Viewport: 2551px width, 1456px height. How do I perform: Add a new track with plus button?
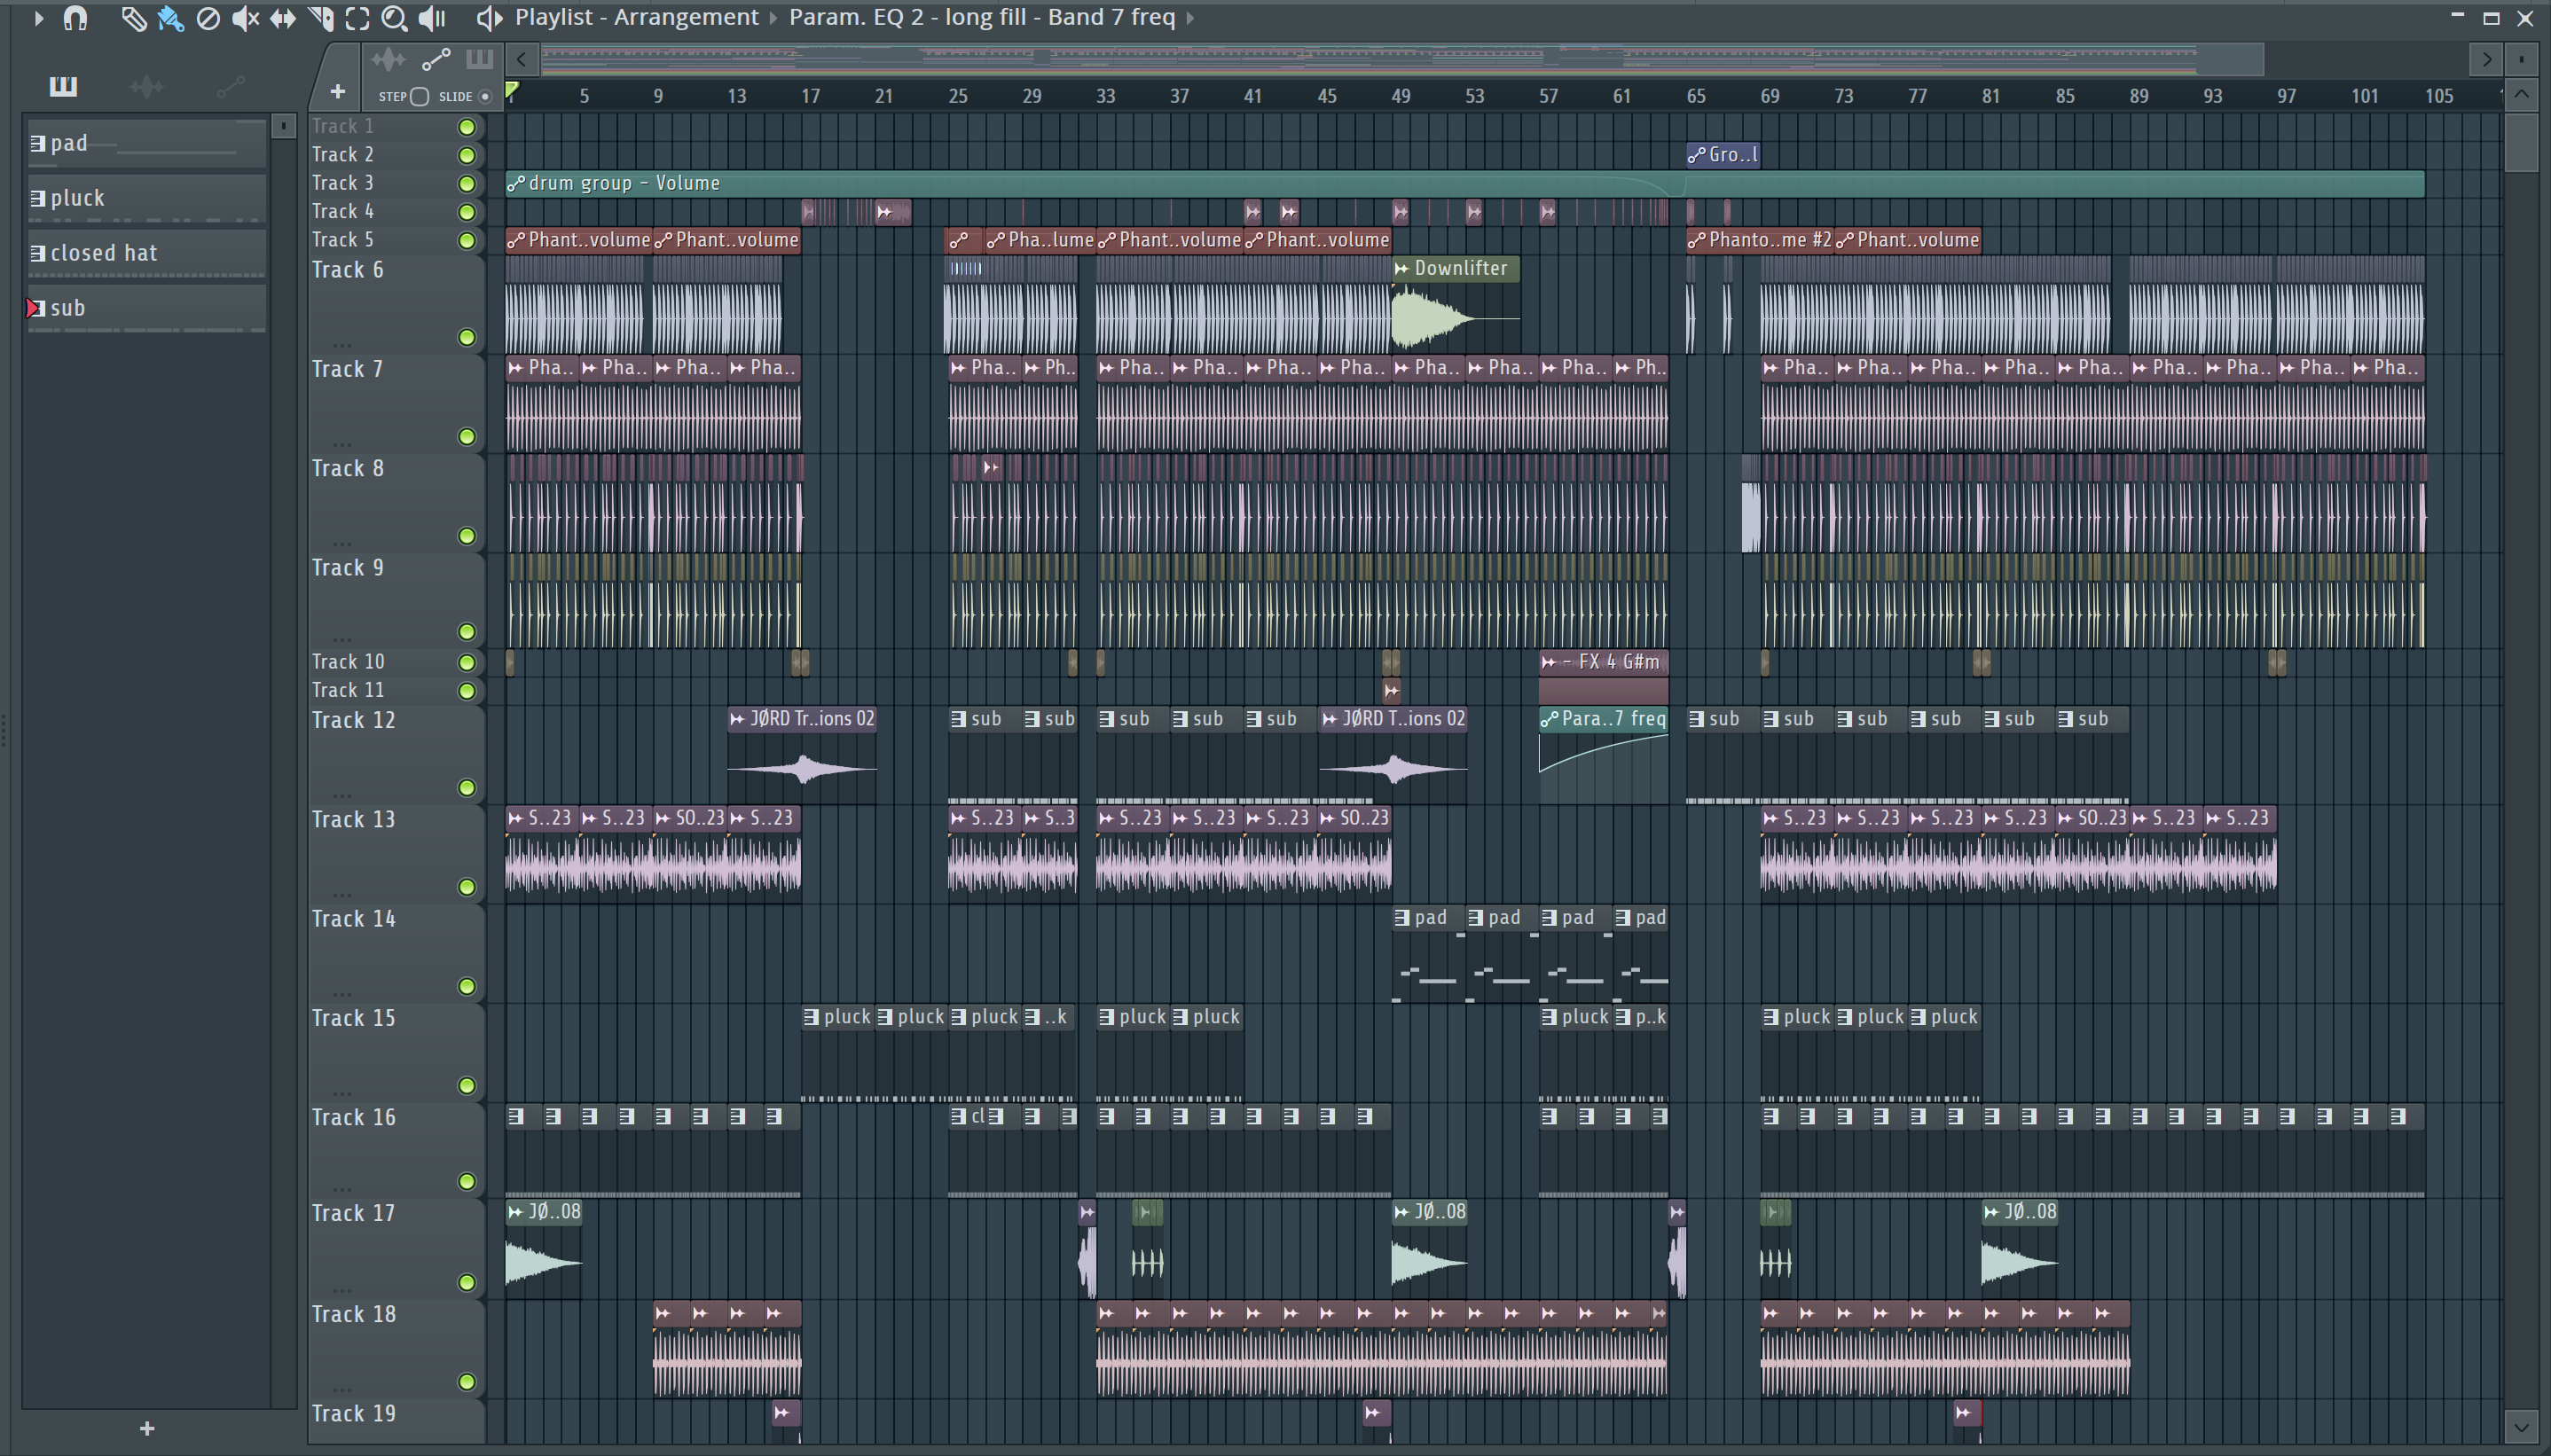(338, 92)
